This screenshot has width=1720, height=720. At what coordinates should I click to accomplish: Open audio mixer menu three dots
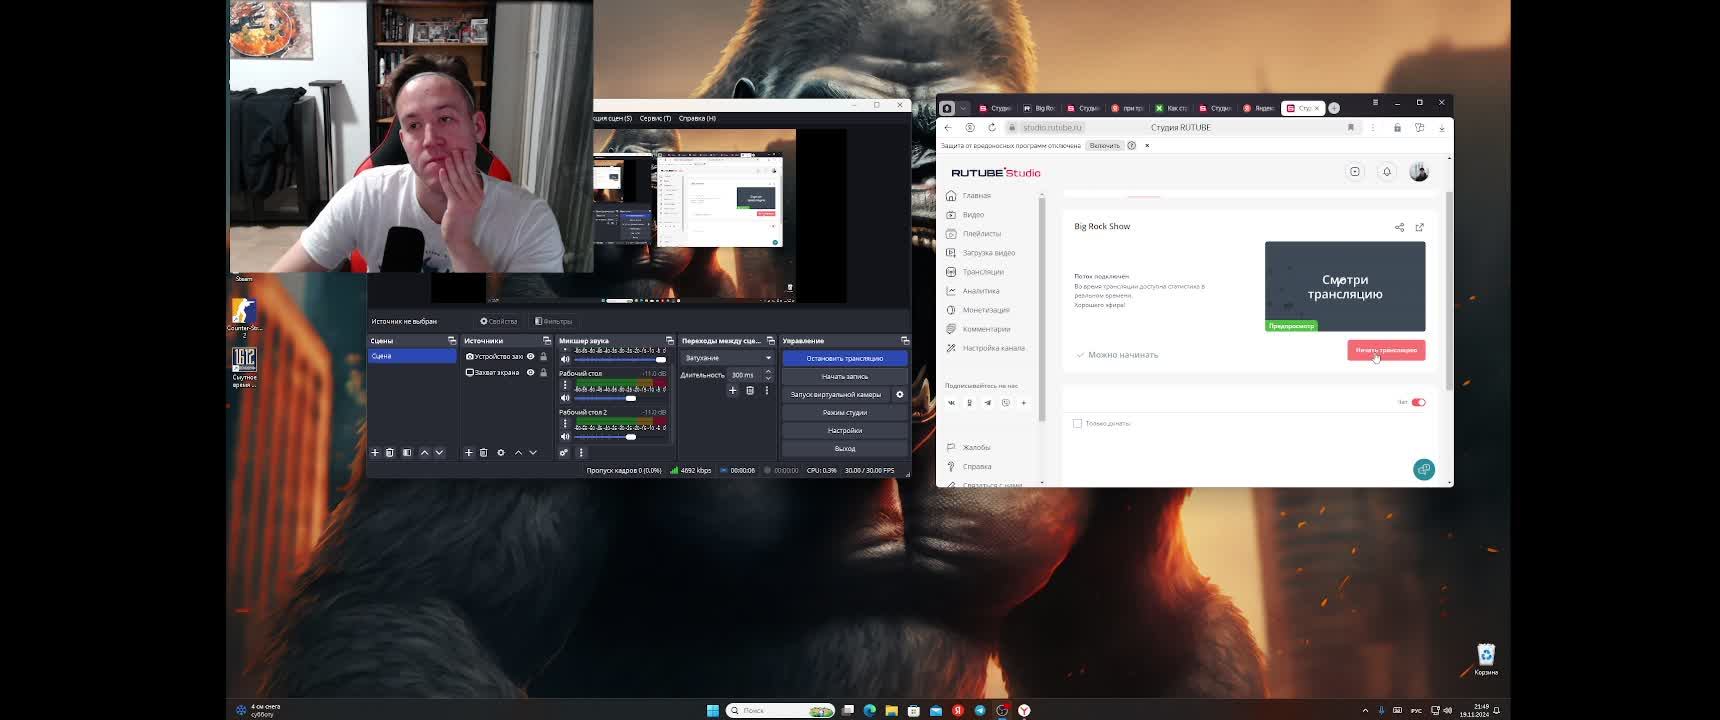581,452
